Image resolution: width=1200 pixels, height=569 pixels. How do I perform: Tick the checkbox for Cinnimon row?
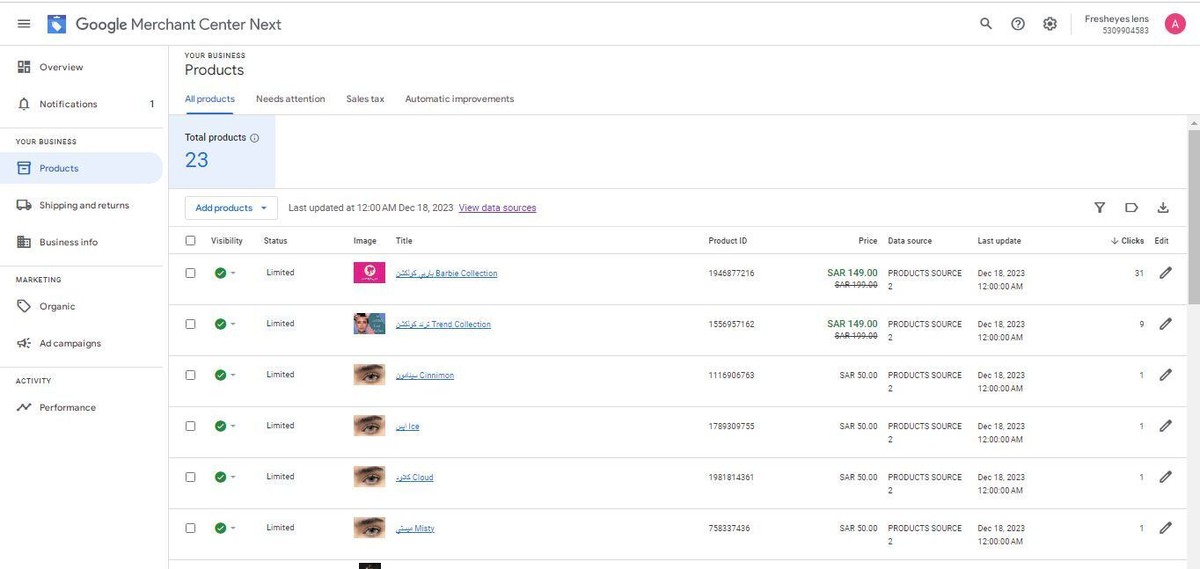pyautogui.click(x=190, y=375)
